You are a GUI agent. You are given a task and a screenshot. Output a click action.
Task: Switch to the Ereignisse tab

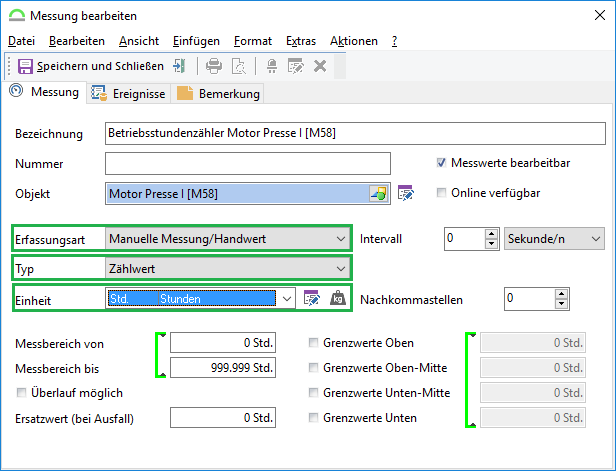128,93
